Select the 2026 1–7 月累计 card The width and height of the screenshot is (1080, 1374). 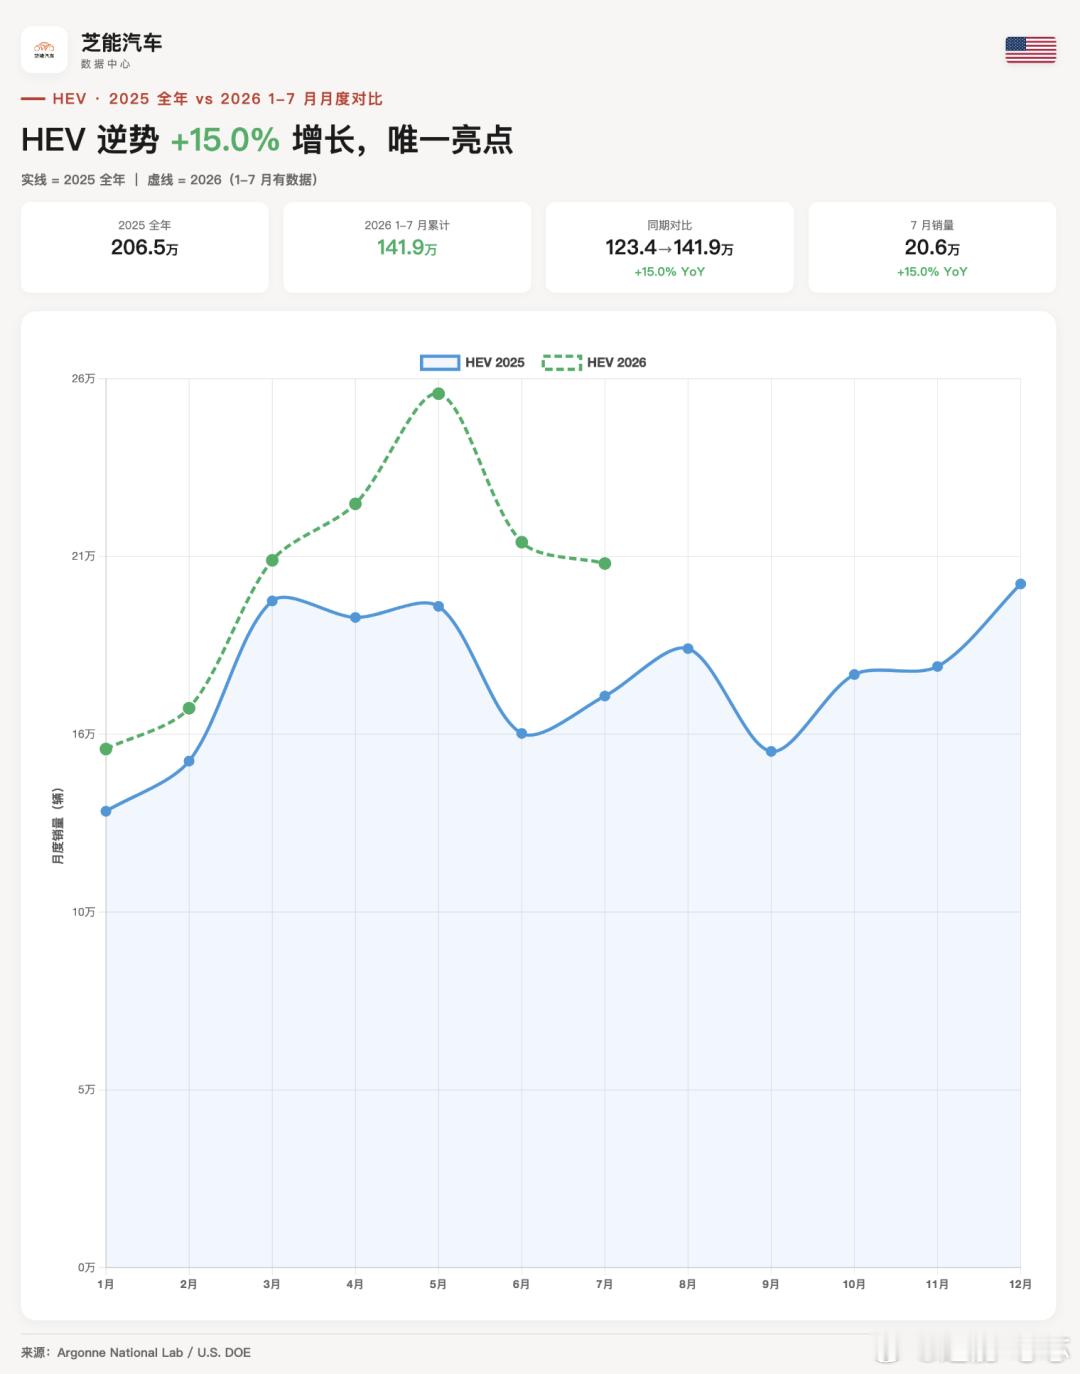(407, 247)
